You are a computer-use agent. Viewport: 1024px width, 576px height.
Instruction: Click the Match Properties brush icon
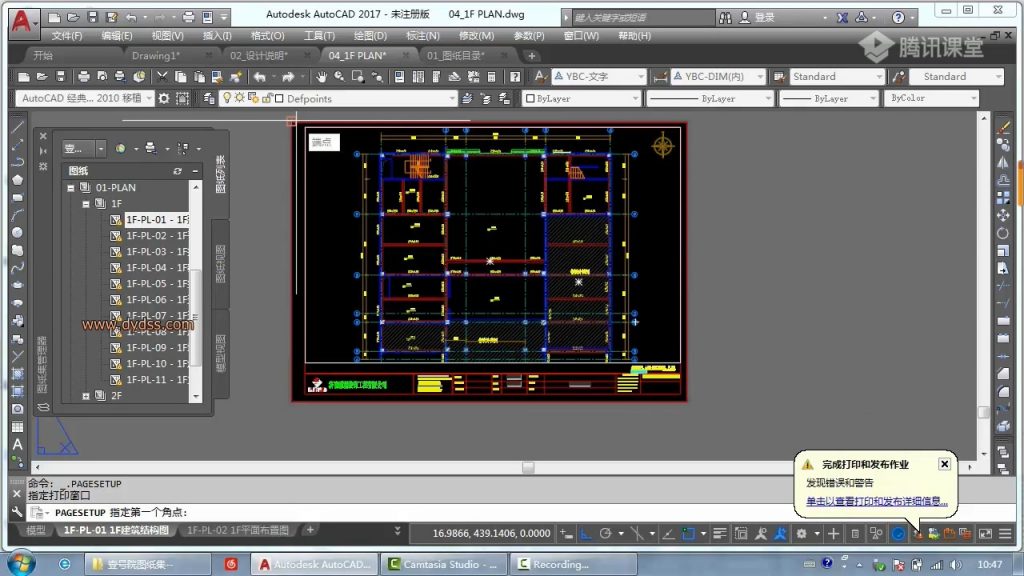point(236,77)
